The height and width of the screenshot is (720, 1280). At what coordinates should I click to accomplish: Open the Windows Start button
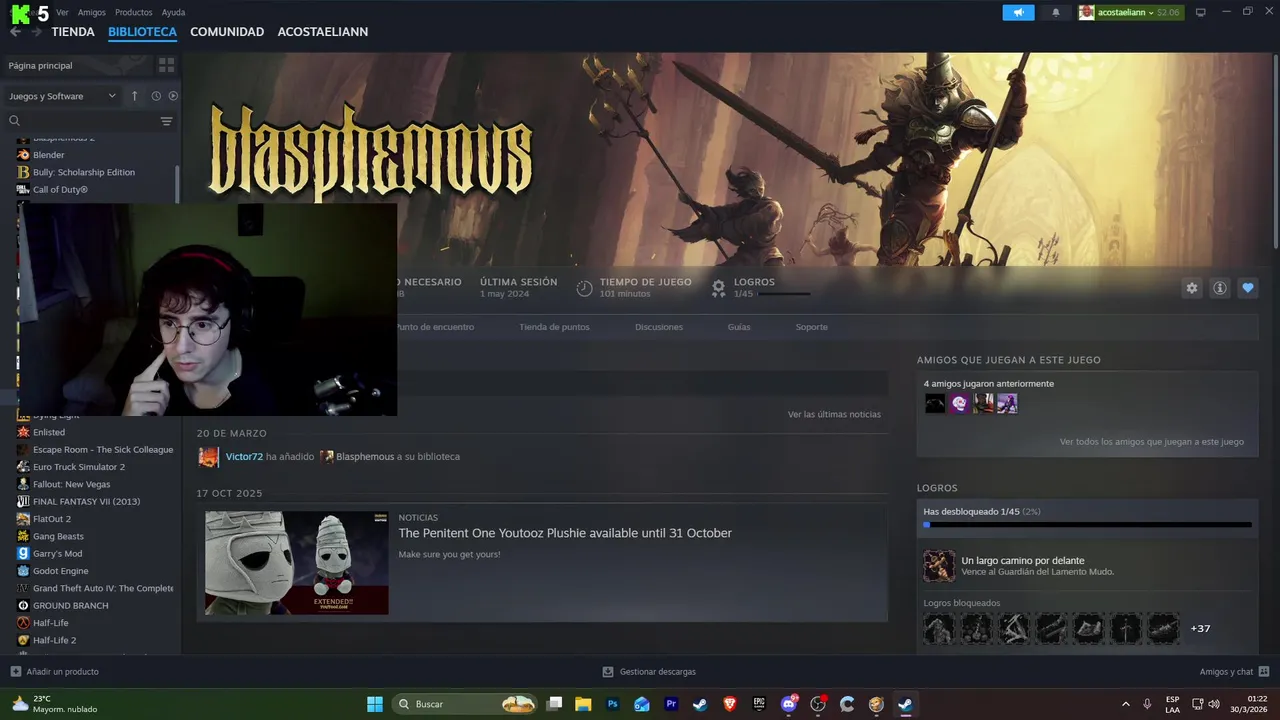tap(375, 704)
